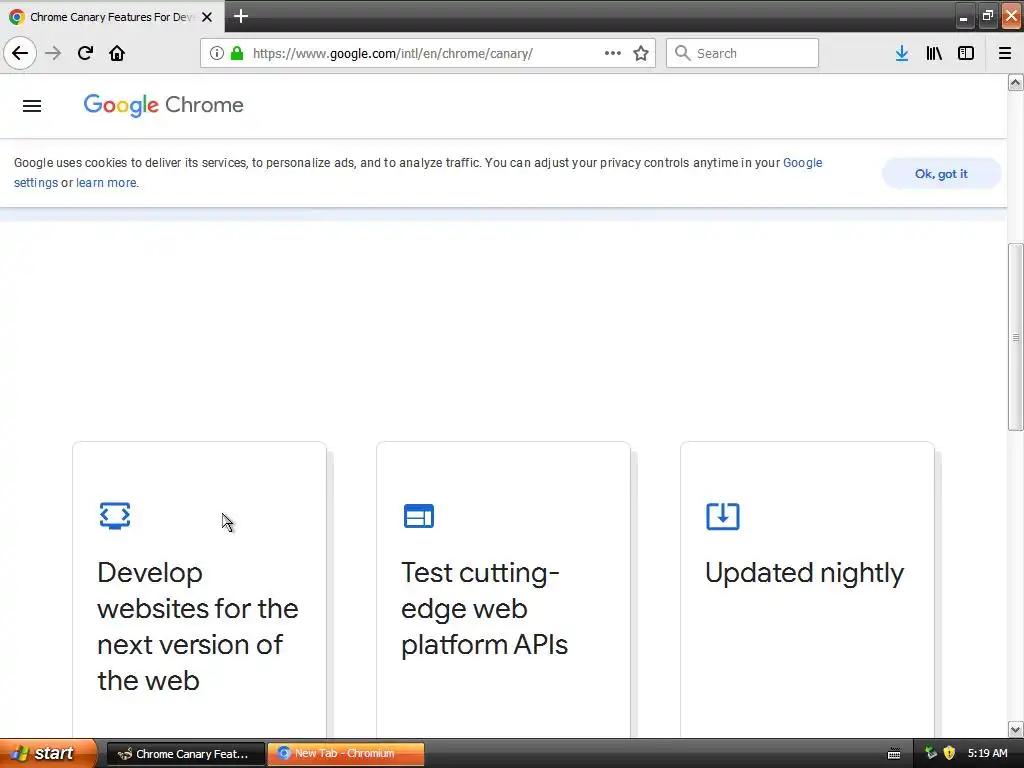
Task: Restore down the browser window
Action: (x=987, y=16)
